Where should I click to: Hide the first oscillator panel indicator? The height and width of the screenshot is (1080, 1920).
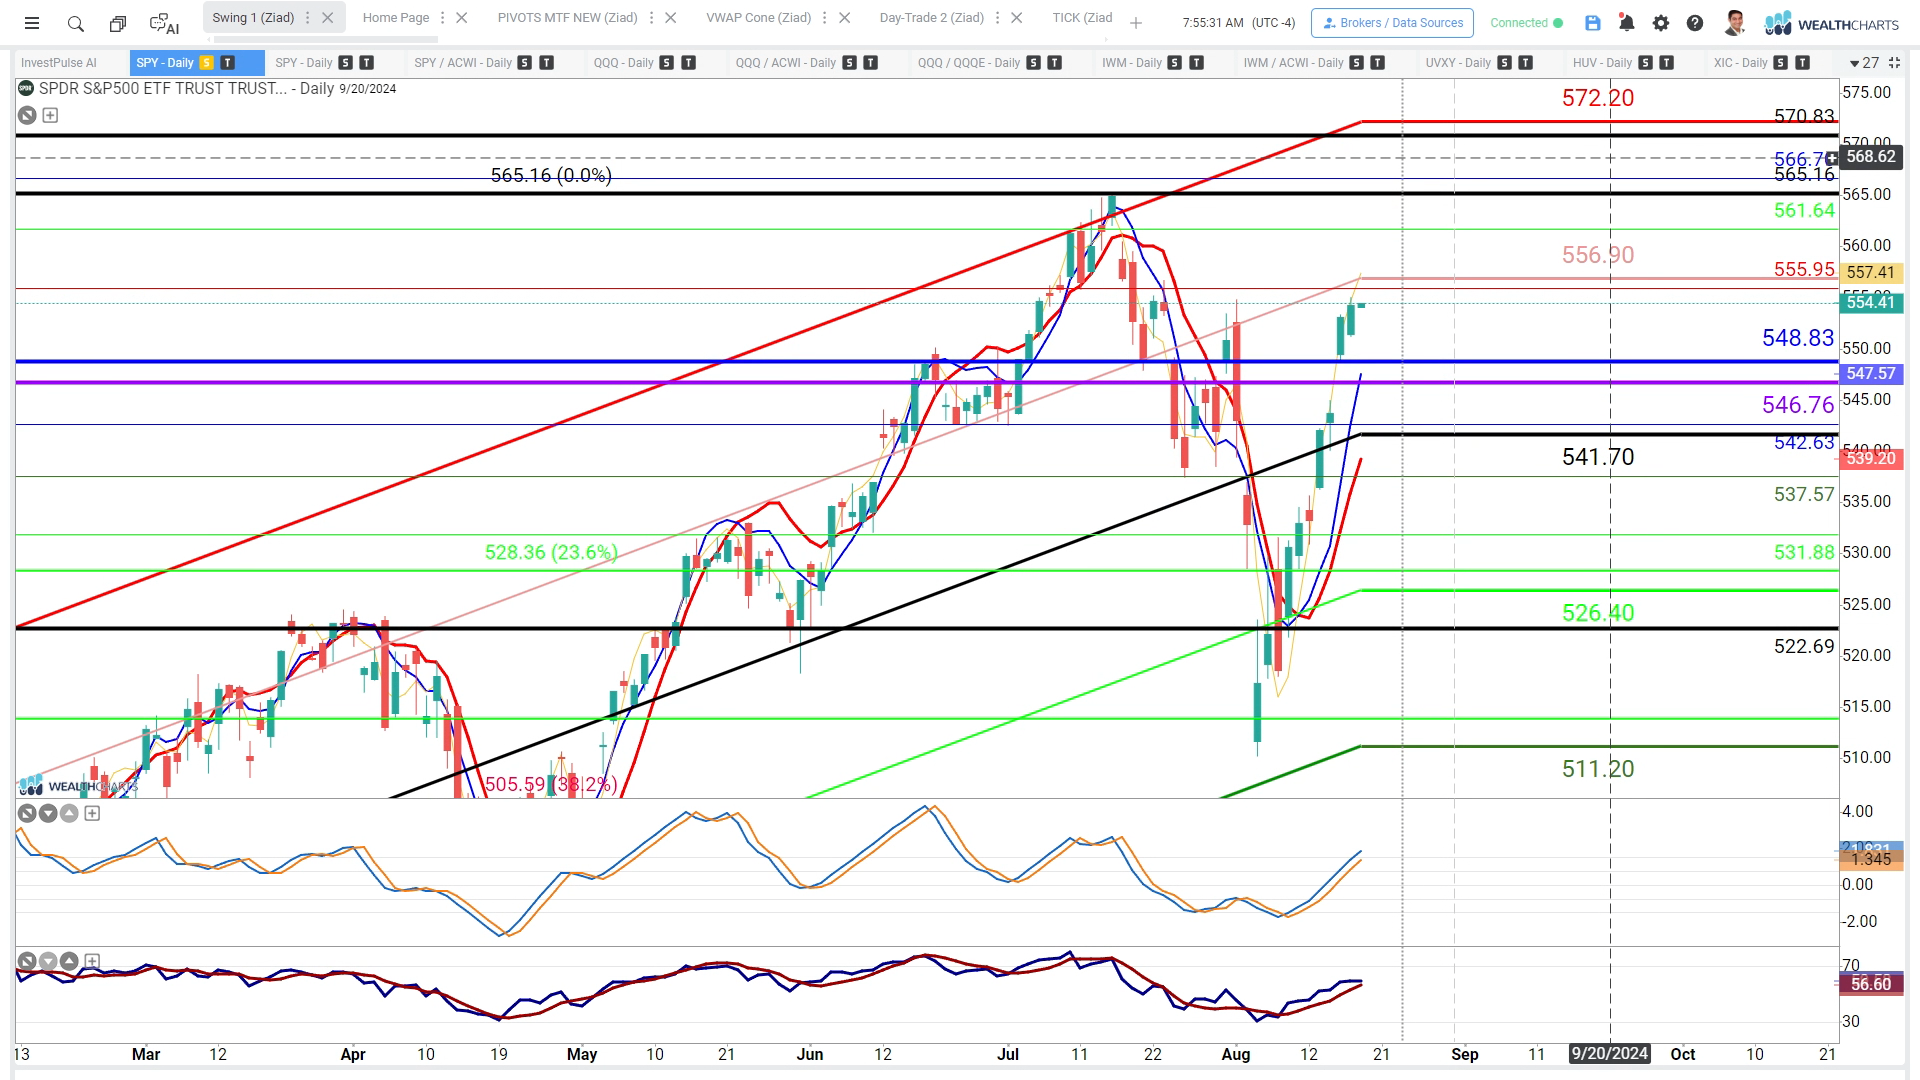point(27,813)
